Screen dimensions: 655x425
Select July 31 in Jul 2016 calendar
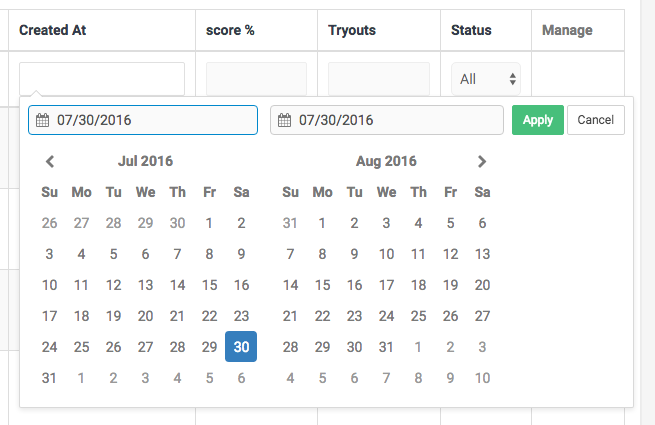click(x=49, y=378)
